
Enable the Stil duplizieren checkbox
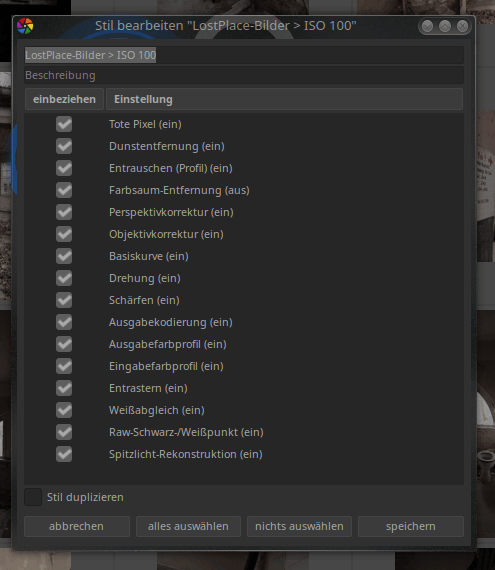[x=33, y=497]
